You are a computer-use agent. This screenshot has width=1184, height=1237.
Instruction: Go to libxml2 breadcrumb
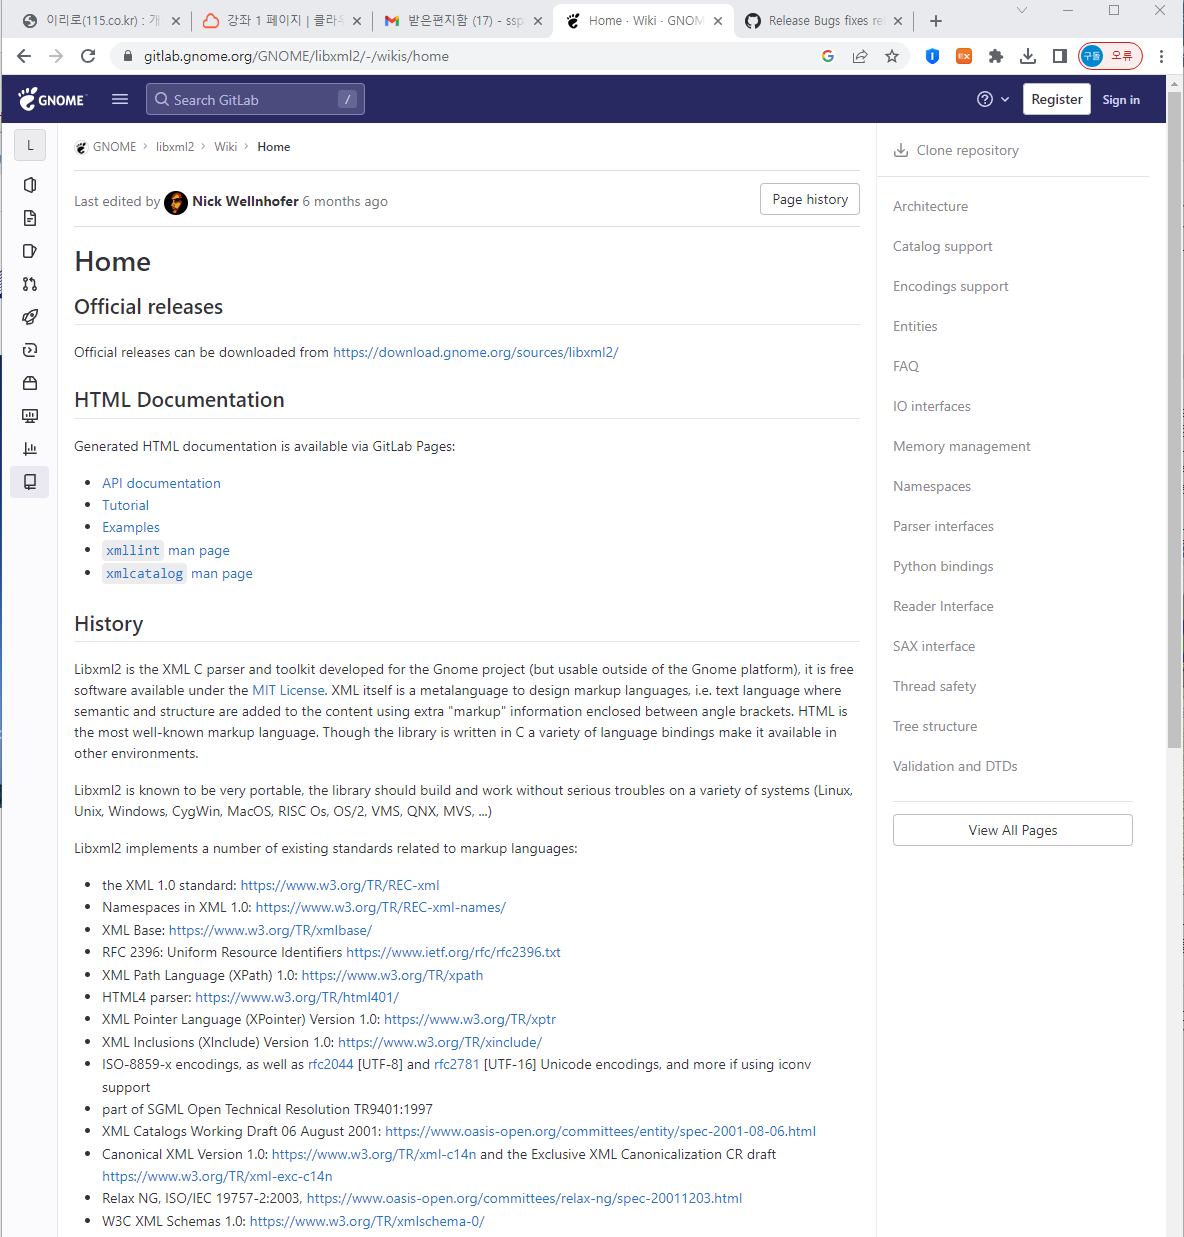pyautogui.click(x=175, y=147)
